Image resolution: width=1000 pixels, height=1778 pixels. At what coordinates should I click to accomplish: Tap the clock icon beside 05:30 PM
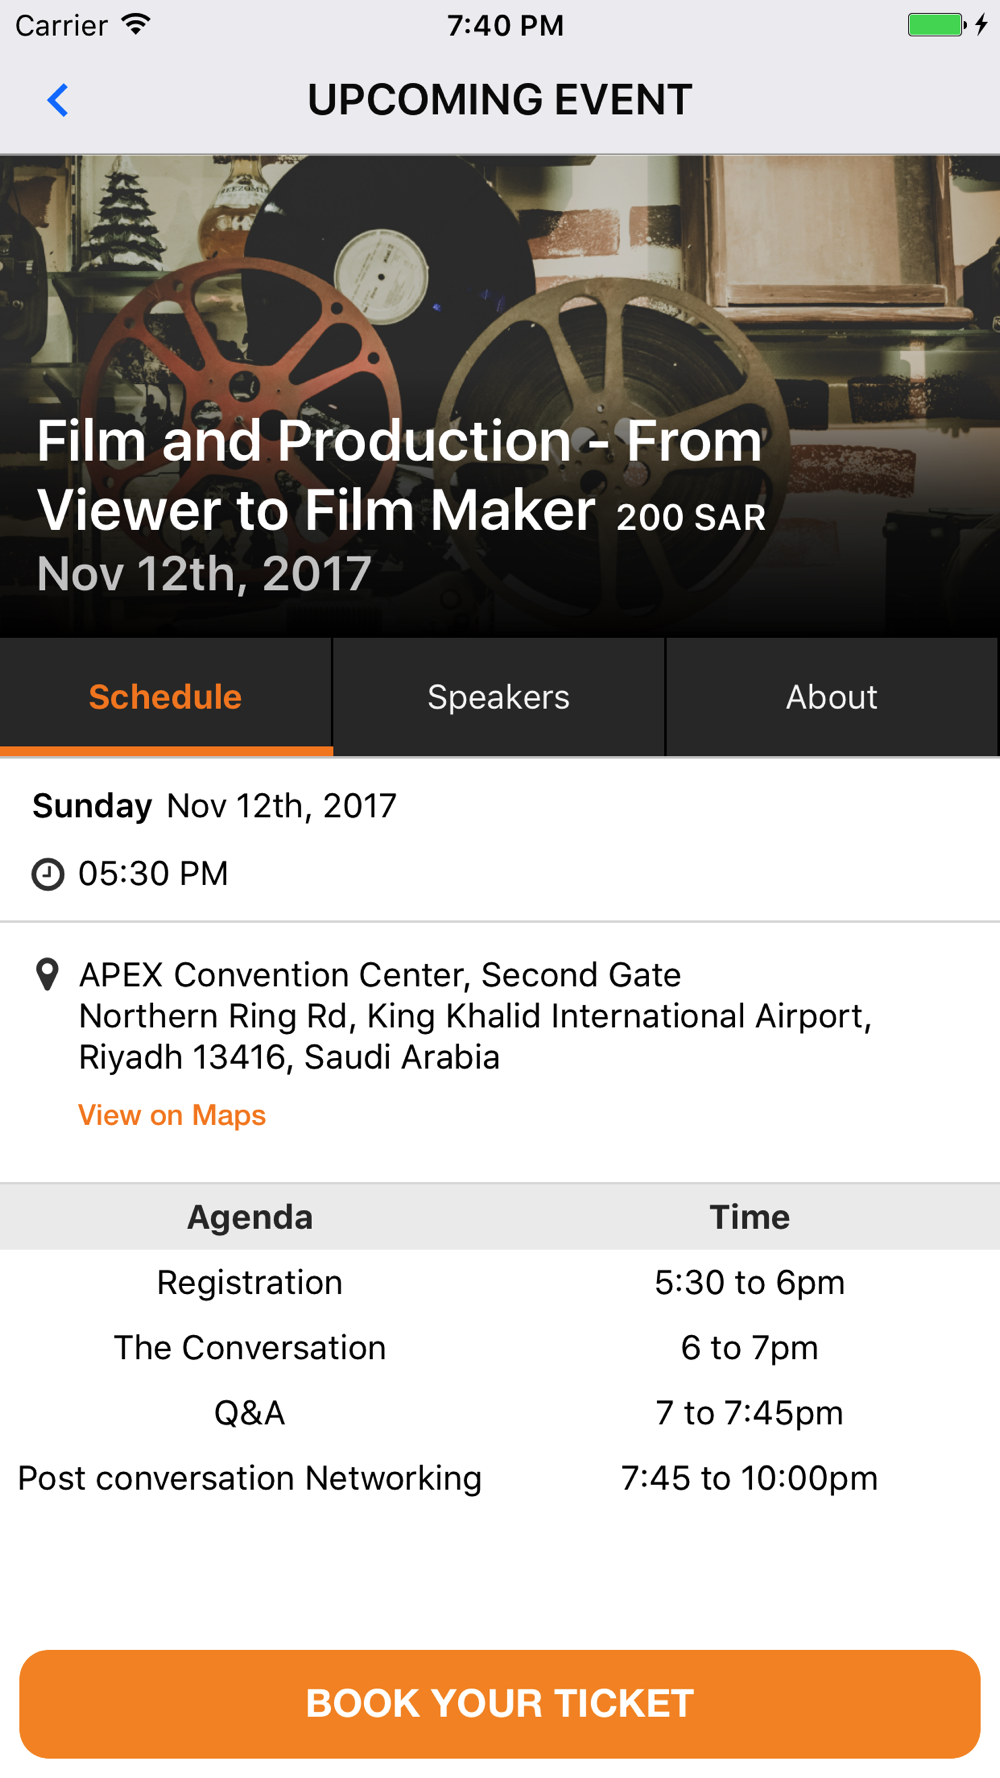pos(48,874)
